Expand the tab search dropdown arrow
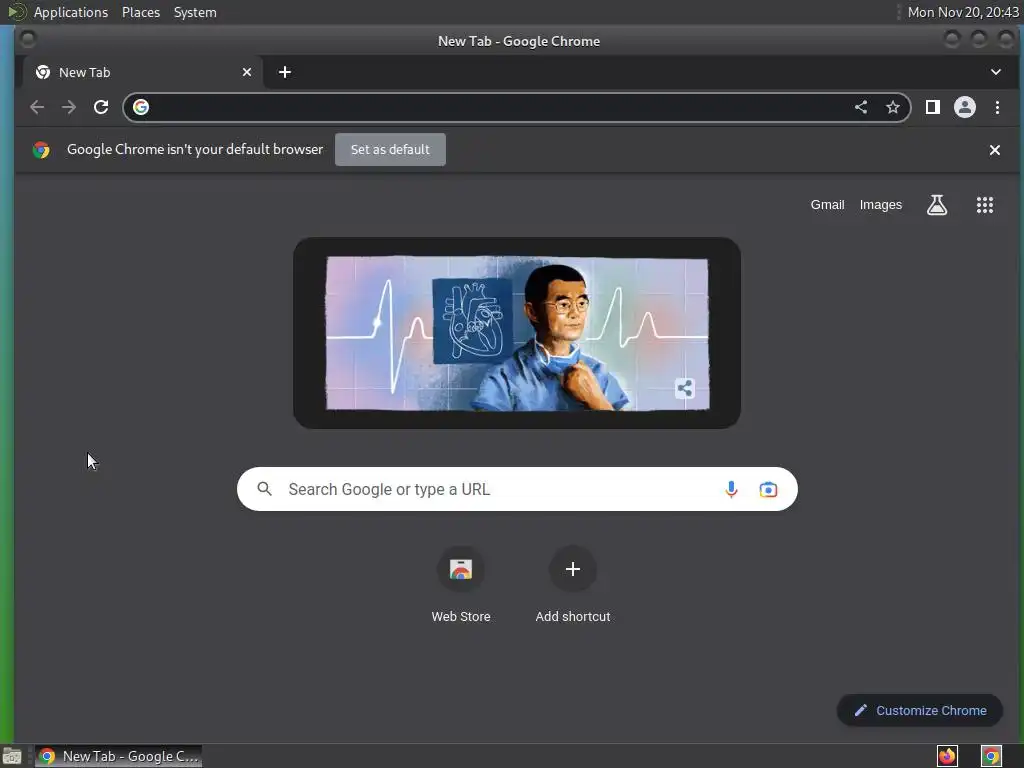The image size is (1024, 768). pos(996,72)
